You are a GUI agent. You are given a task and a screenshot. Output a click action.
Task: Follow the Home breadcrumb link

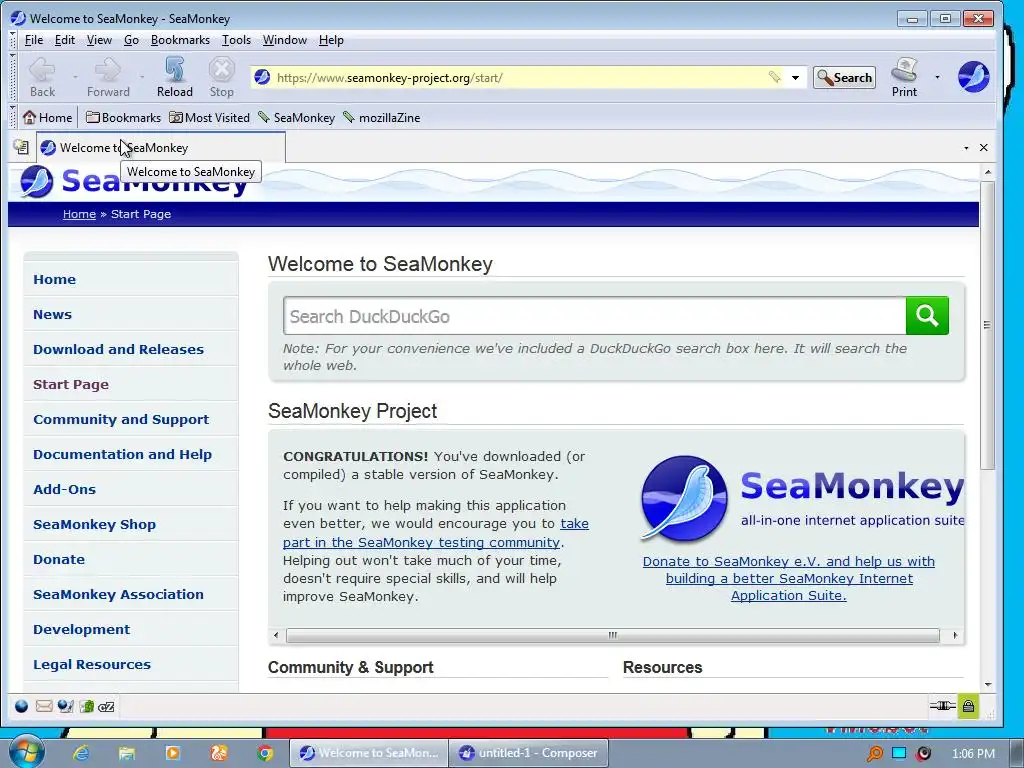(x=79, y=214)
